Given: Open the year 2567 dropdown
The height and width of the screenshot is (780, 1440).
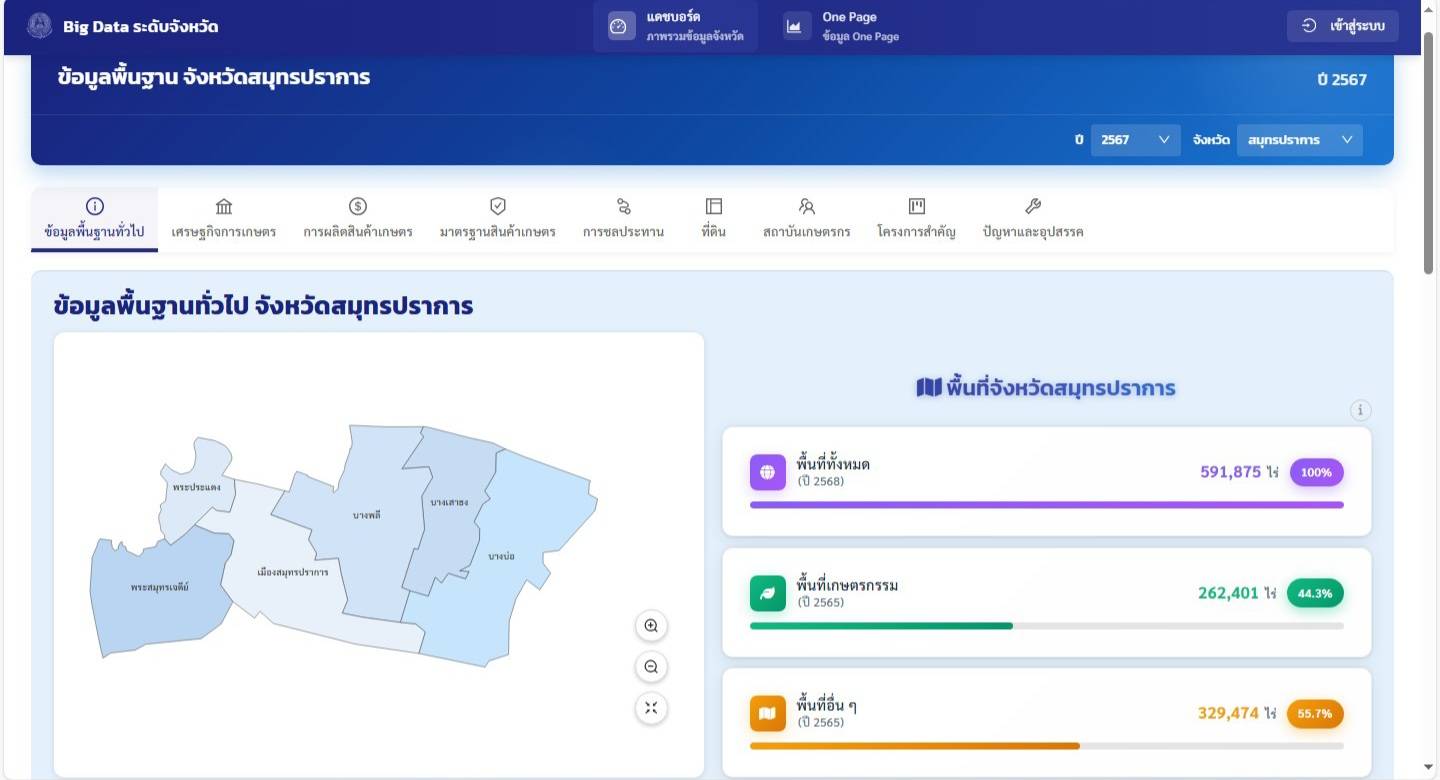Looking at the screenshot, I should tap(1134, 140).
